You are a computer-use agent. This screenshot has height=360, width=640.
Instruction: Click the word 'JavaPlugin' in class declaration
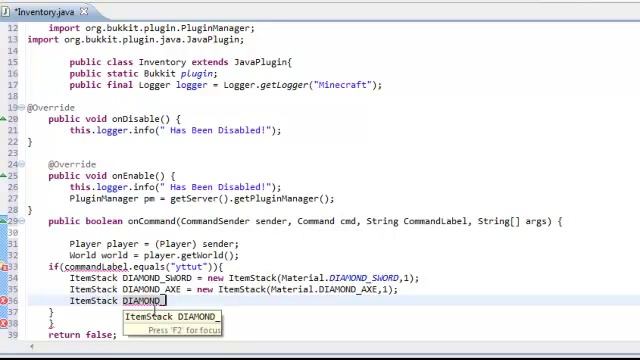261,62
